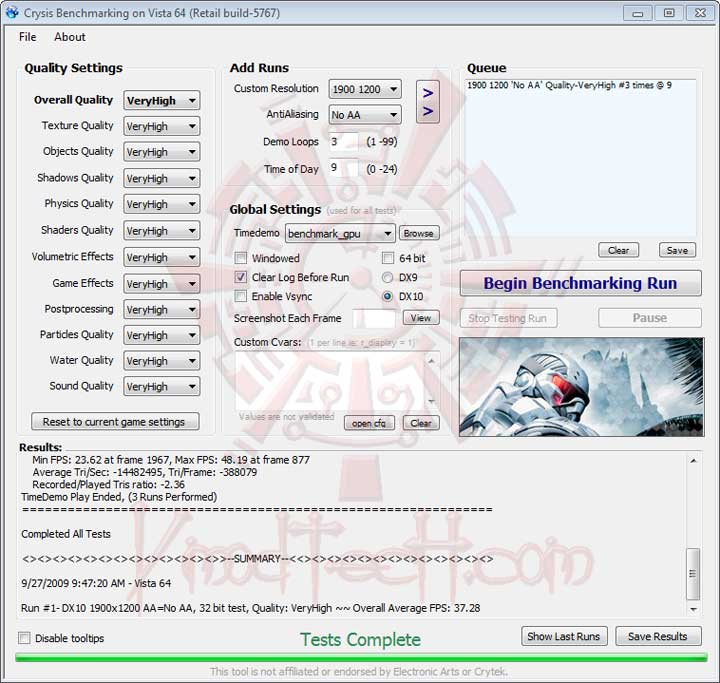Clear the Custom Cvars box
720x683 pixels.
coord(421,423)
